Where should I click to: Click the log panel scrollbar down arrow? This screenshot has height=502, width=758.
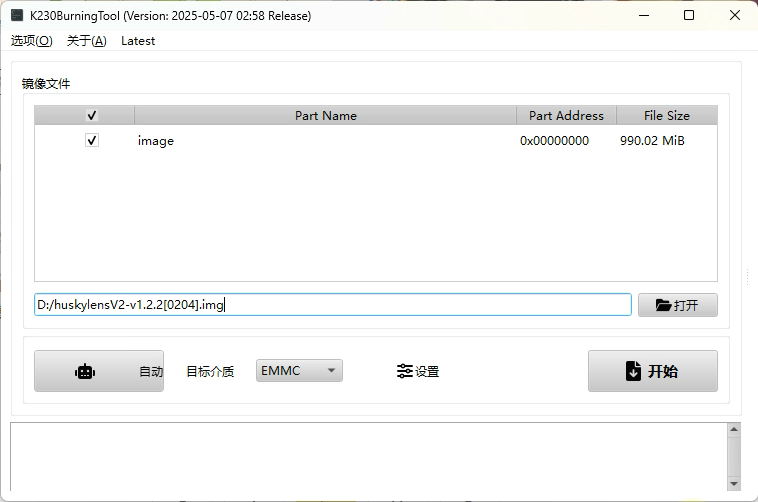point(734,484)
